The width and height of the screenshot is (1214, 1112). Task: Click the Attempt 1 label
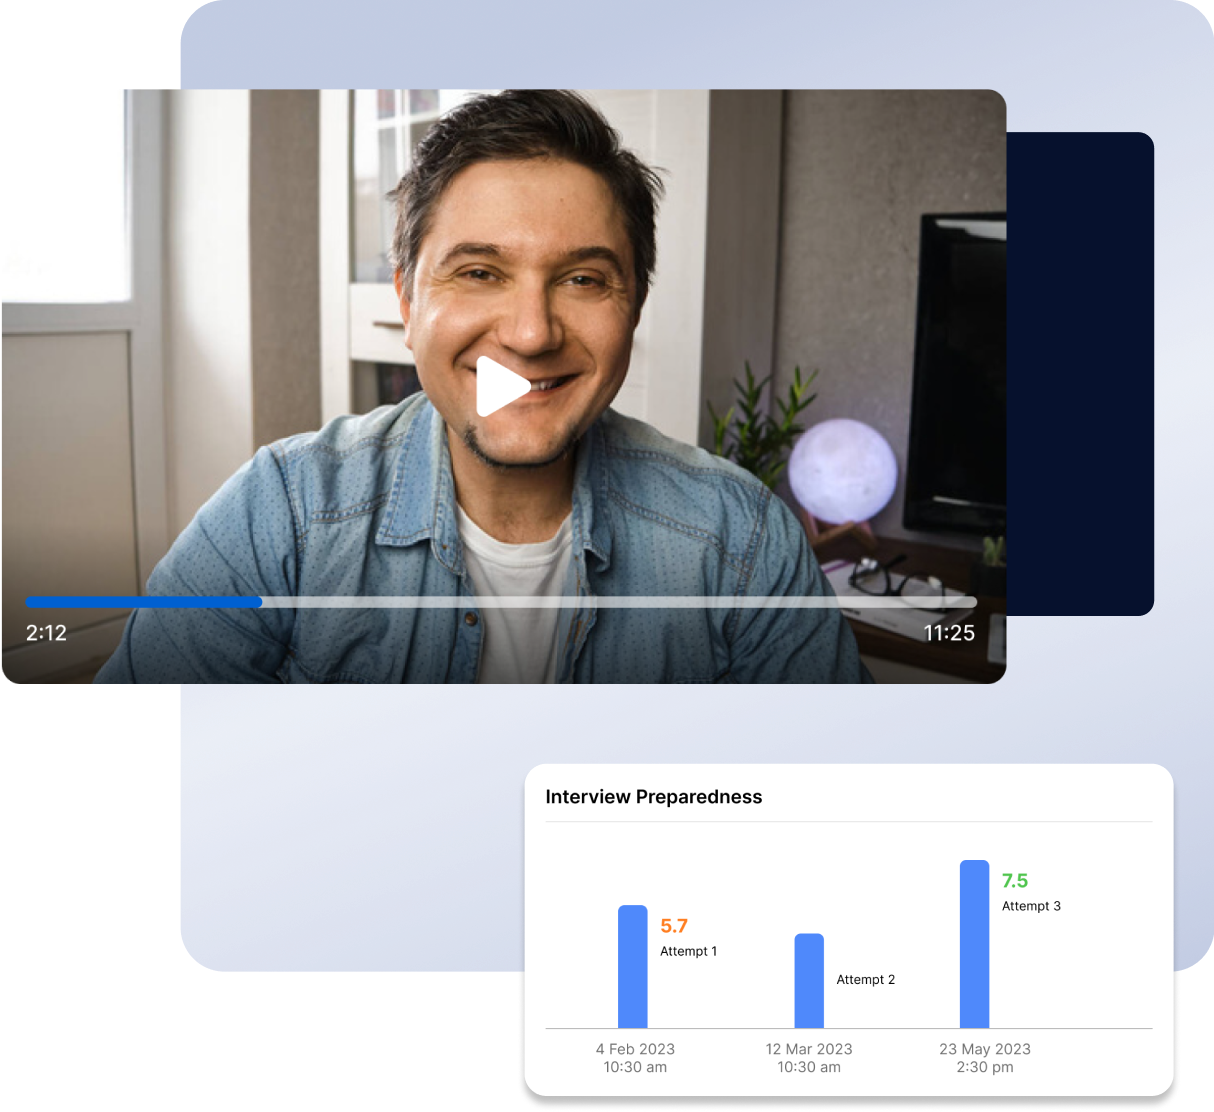[x=689, y=951]
